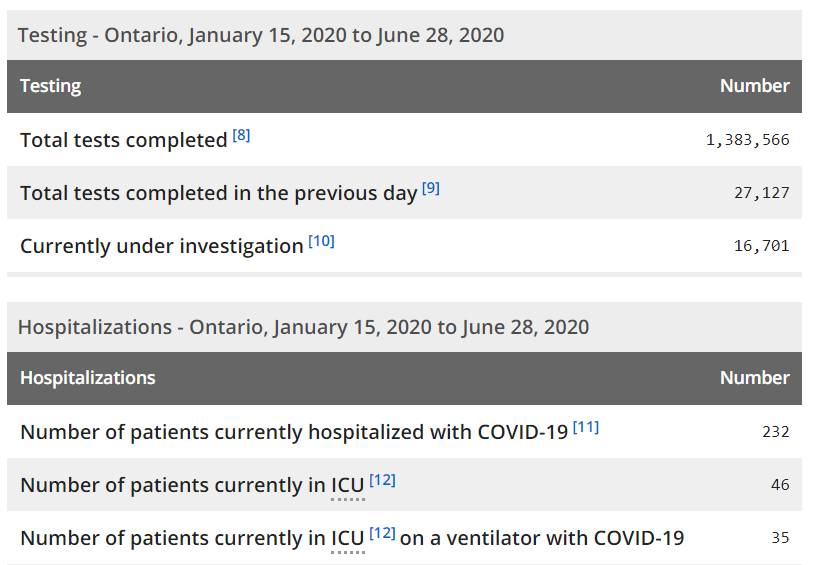Click ICU abbreviation in ventilator row
The image size is (817, 565).
coord(348,539)
